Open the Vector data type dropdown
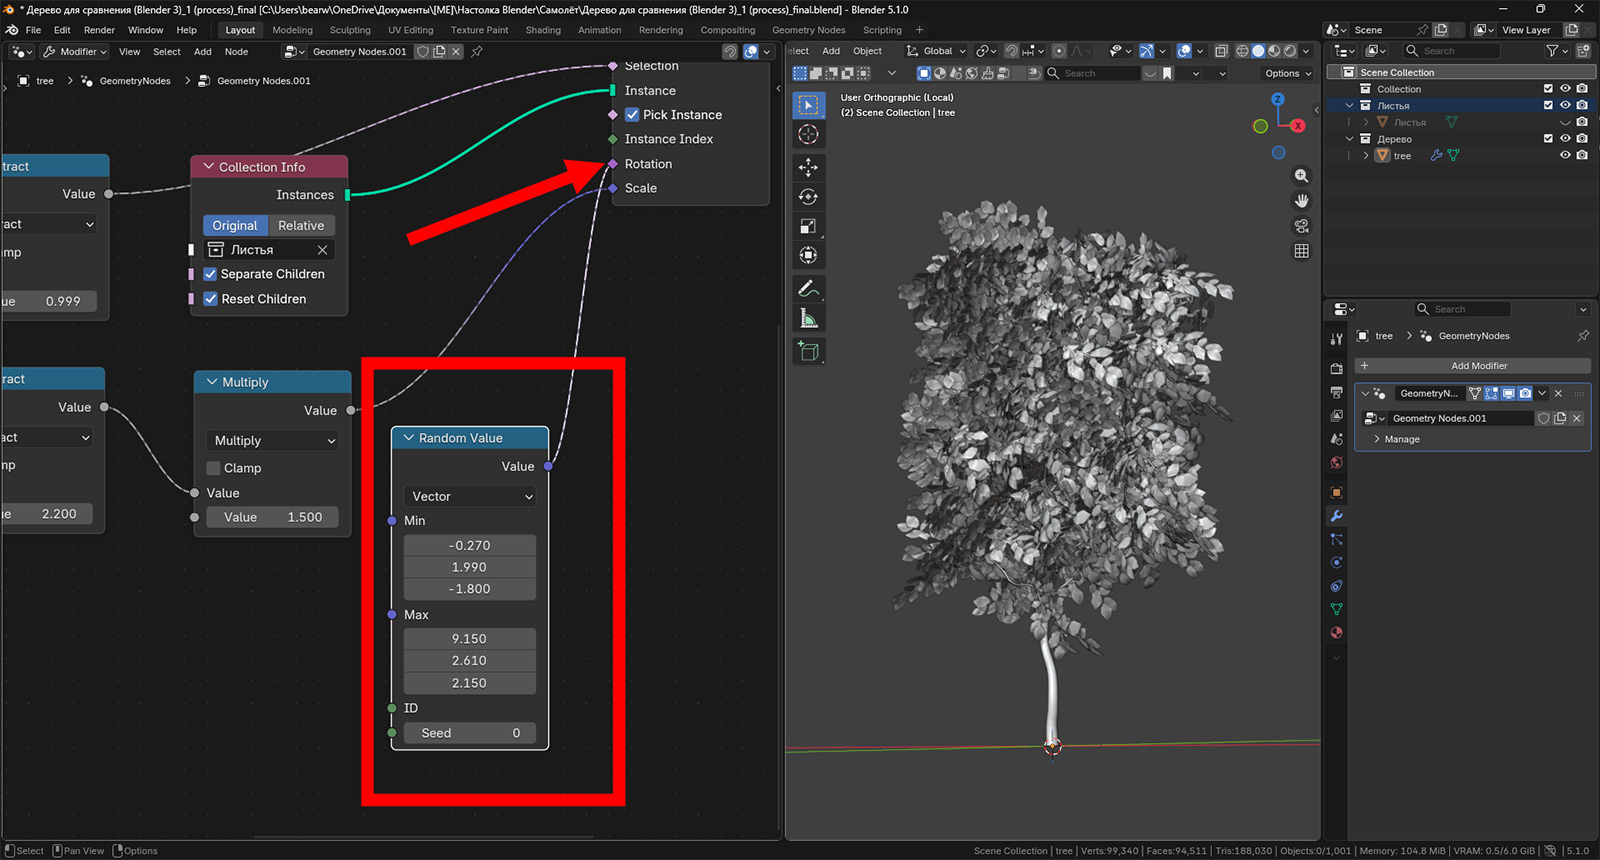 (471, 496)
